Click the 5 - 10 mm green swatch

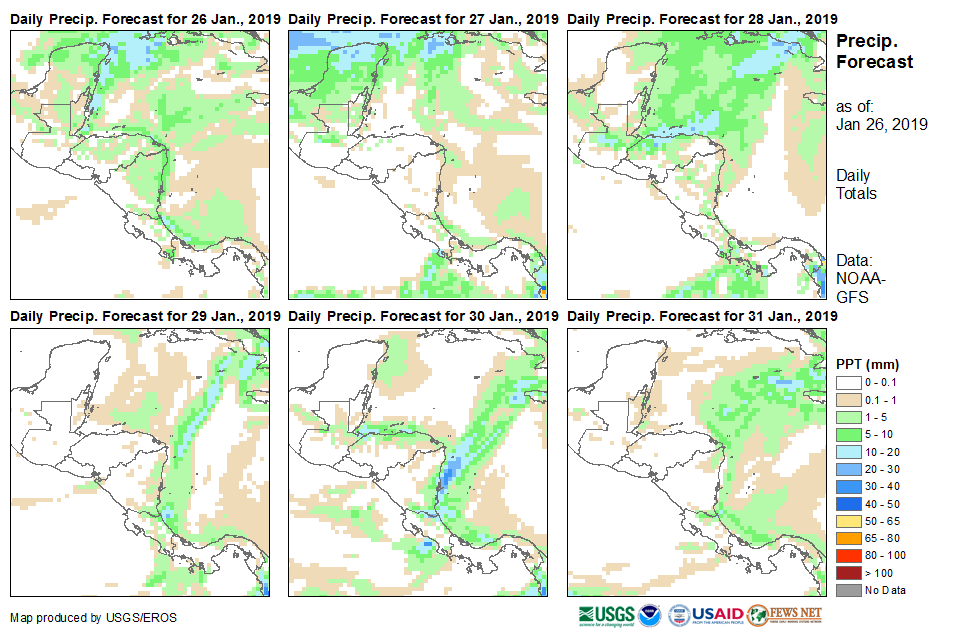point(848,435)
